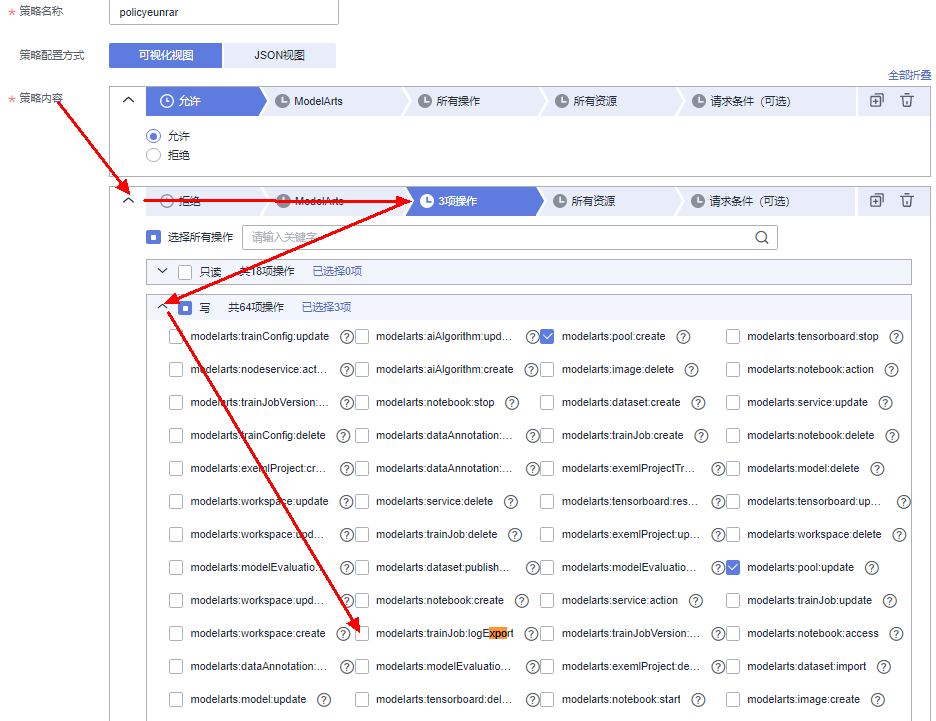
Task: Open help for modelarts:service:action
Action: click(x=695, y=600)
